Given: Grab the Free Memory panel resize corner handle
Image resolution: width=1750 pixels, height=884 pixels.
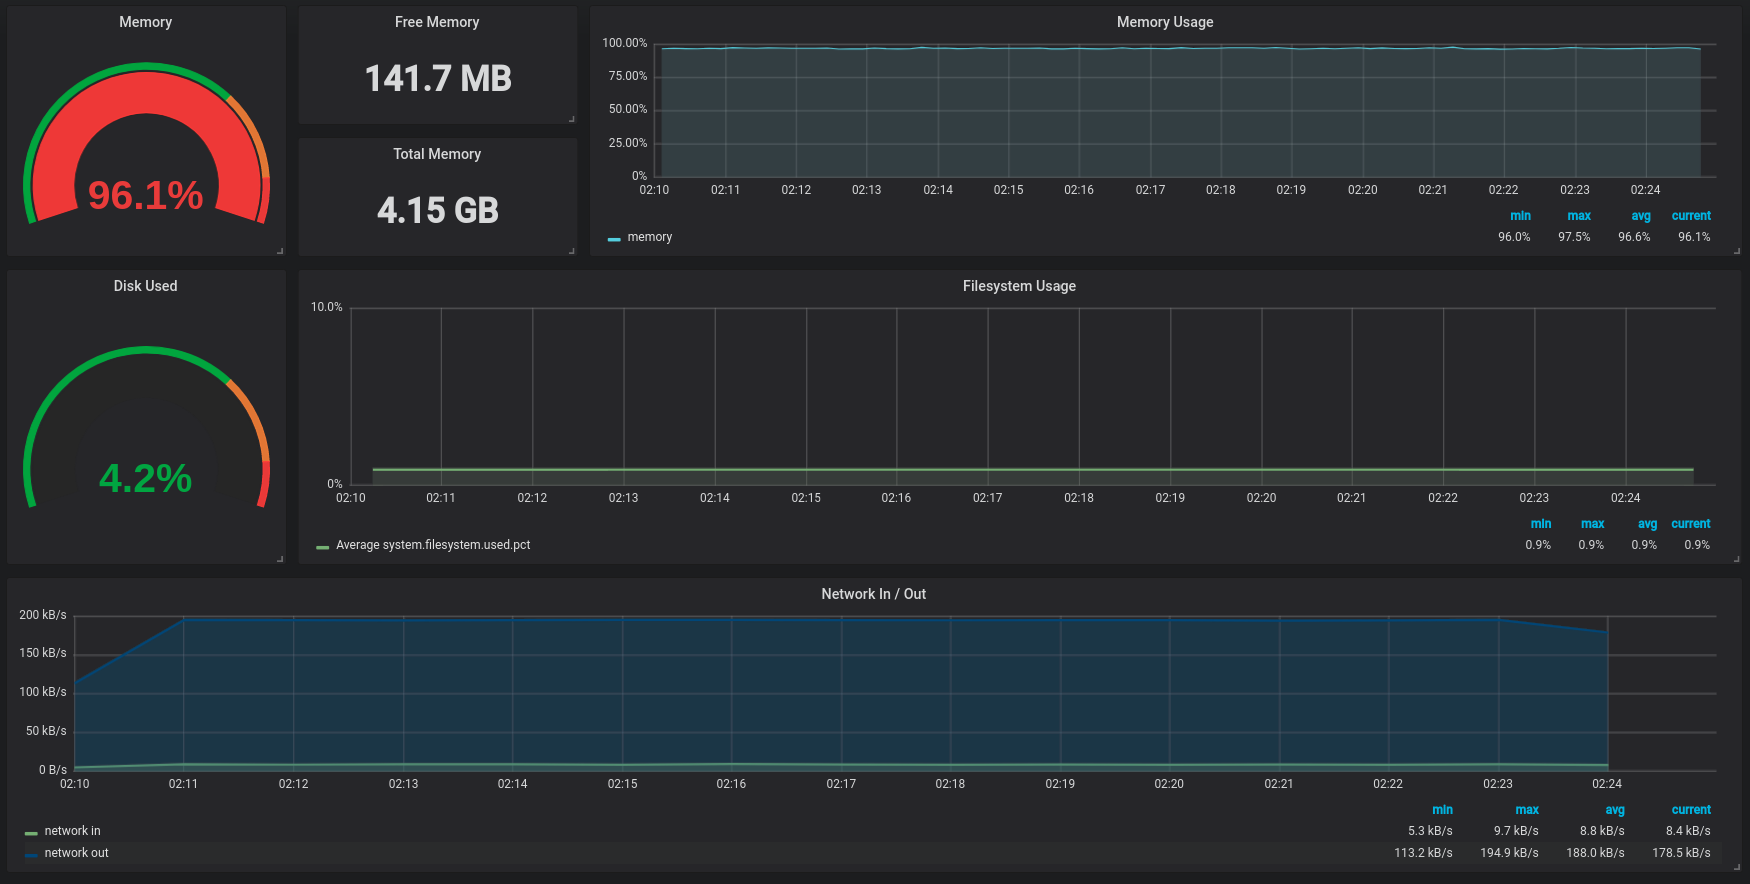Looking at the screenshot, I should pyautogui.click(x=573, y=120).
